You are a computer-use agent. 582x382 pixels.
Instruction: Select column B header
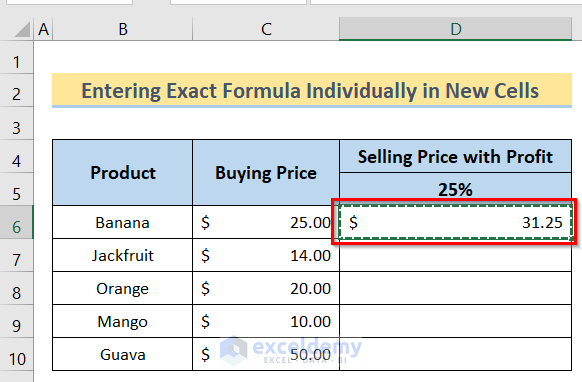(x=123, y=29)
